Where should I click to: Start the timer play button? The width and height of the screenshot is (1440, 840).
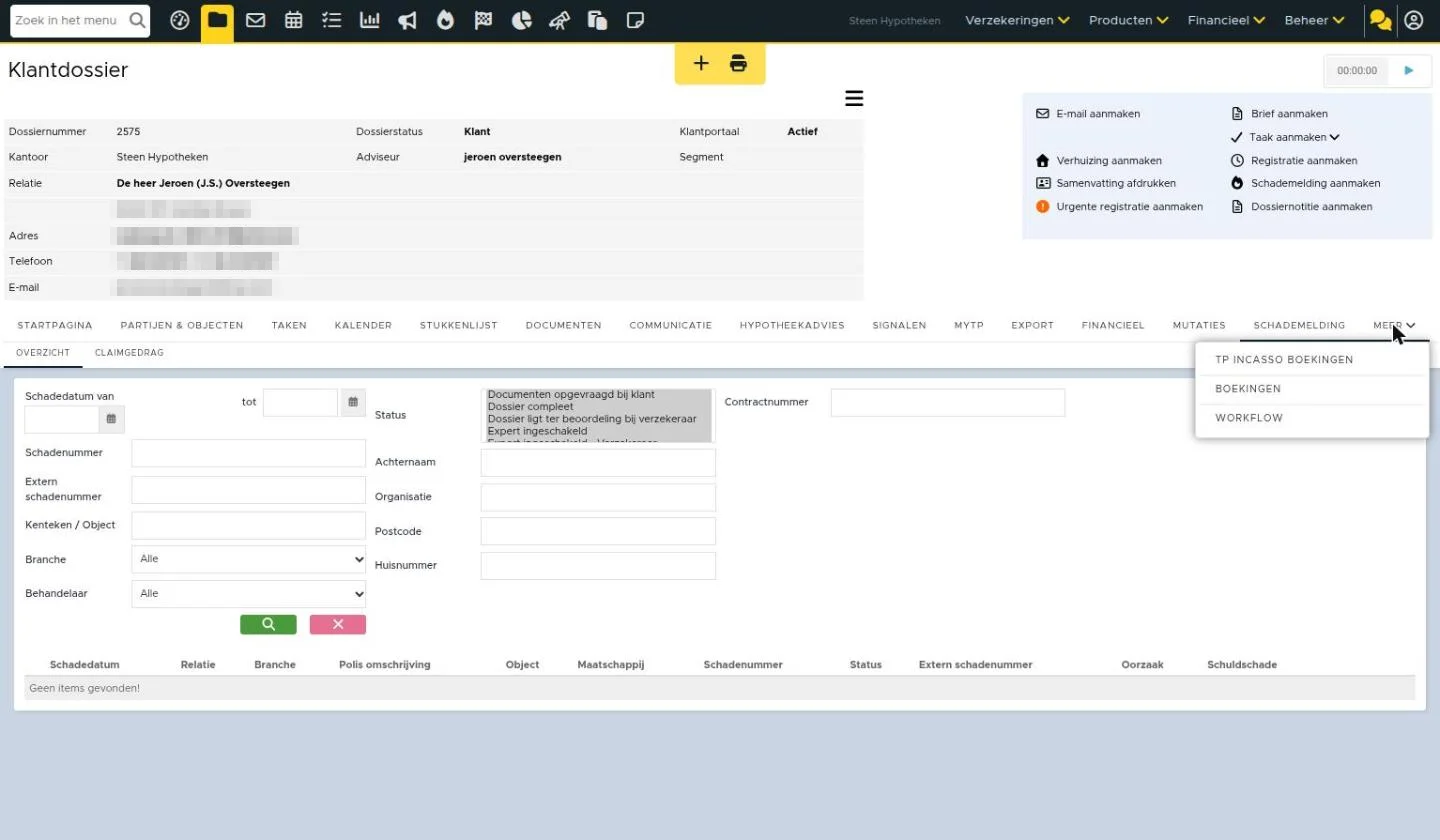[x=1409, y=70]
